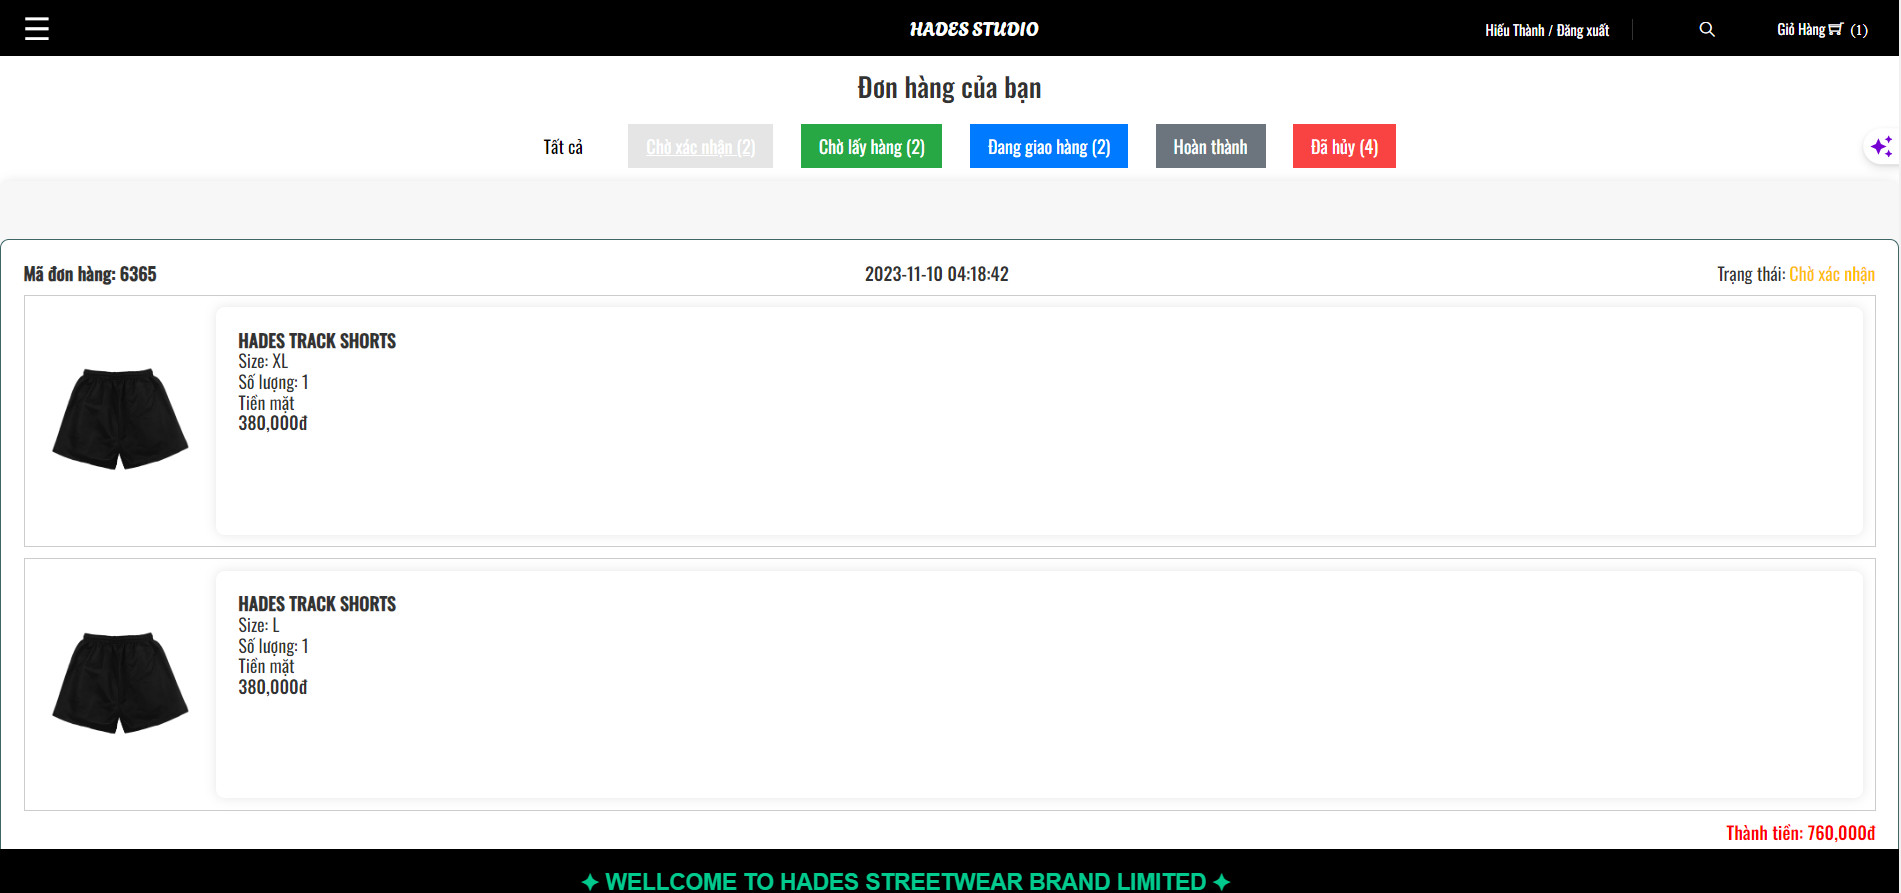1901x893 pixels.
Task: Click the size XL shorts thumbnail
Action: click(x=120, y=418)
